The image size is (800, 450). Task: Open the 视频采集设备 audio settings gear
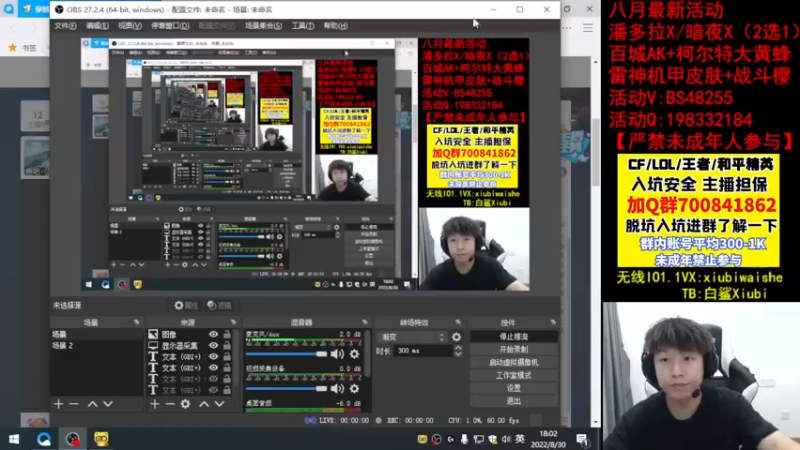354,389
